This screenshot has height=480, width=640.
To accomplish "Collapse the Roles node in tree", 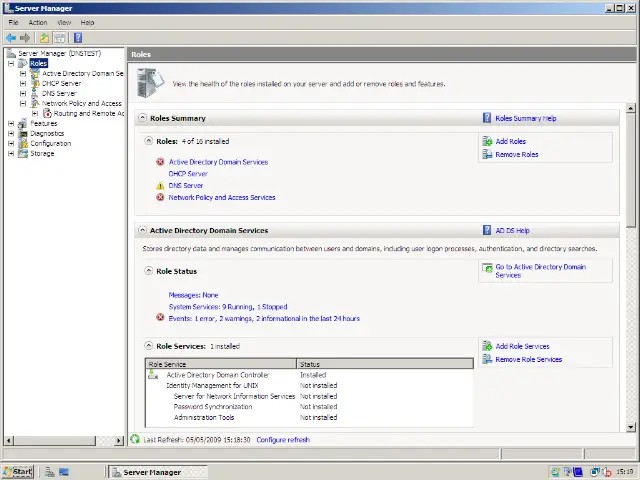I will (11, 63).
